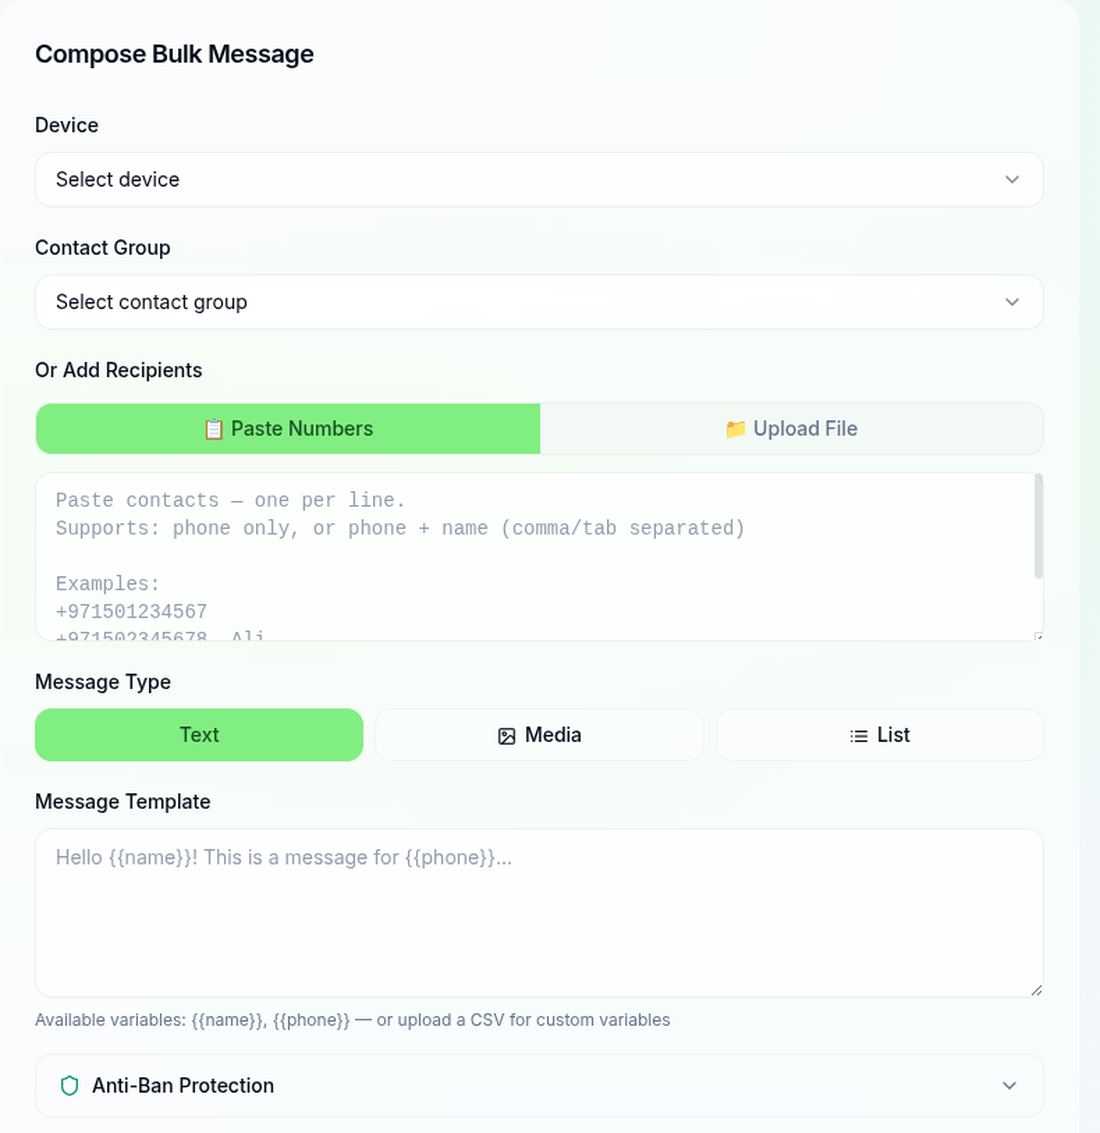The width and height of the screenshot is (1100, 1133).
Task: Select the Media message type
Action: pyautogui.click(x=539, y=735)
